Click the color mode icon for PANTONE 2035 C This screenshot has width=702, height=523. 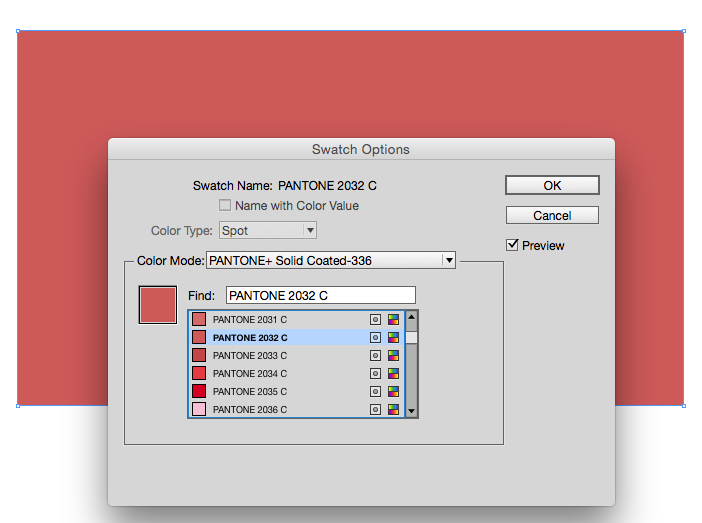[393, 391]
